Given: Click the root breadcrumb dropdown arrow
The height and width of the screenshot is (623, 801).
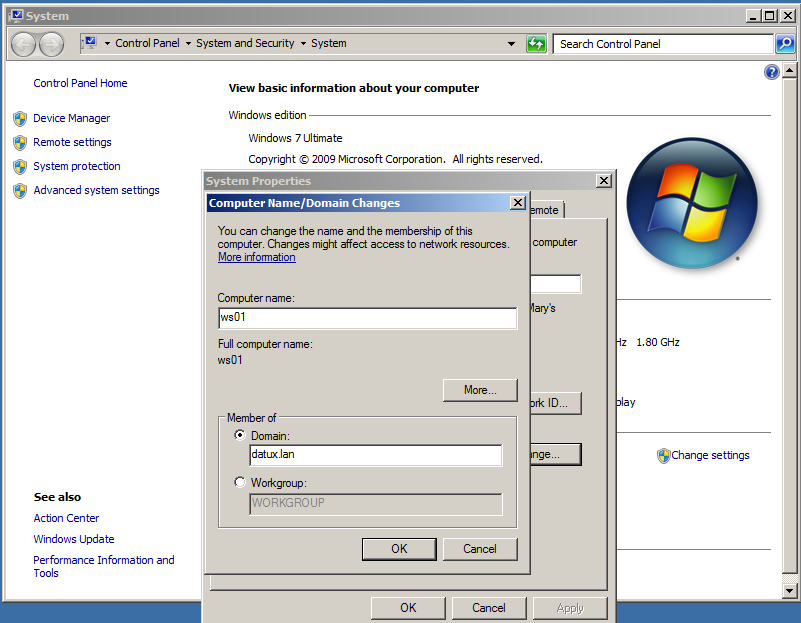Looking at the screenshot, I should pos(107,44).
